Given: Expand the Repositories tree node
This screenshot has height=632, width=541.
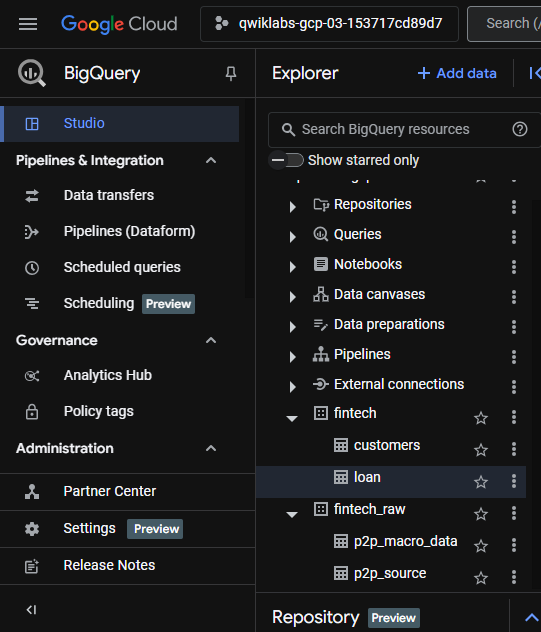Looking at the screenshot, I should [x=293, y=207].
